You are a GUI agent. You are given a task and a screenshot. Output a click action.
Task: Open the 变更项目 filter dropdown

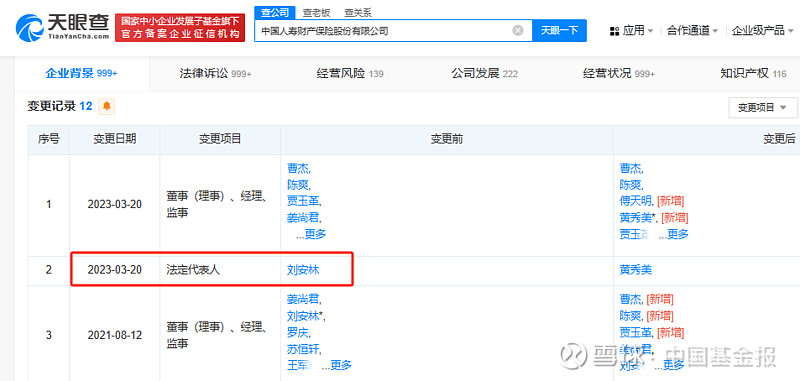click(763, 108)
